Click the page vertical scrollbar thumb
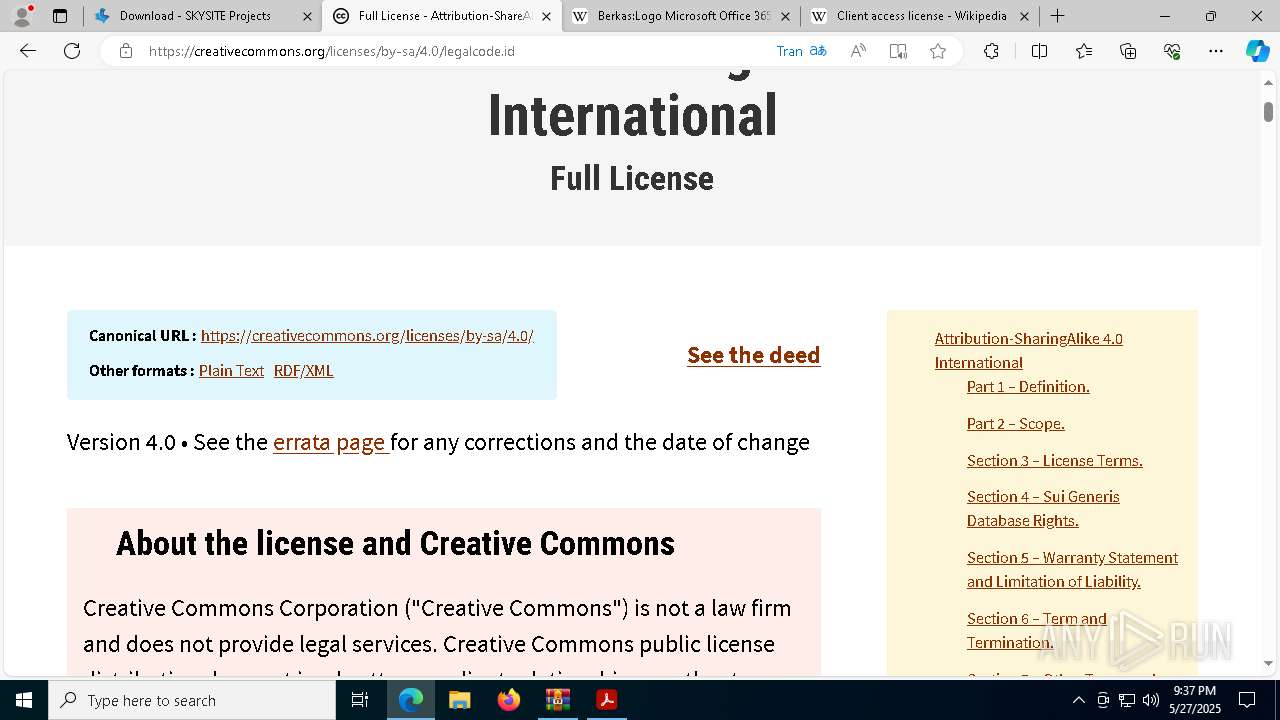The width and height of the screenshot is (1280, 720). click(x=1268, y=112)
